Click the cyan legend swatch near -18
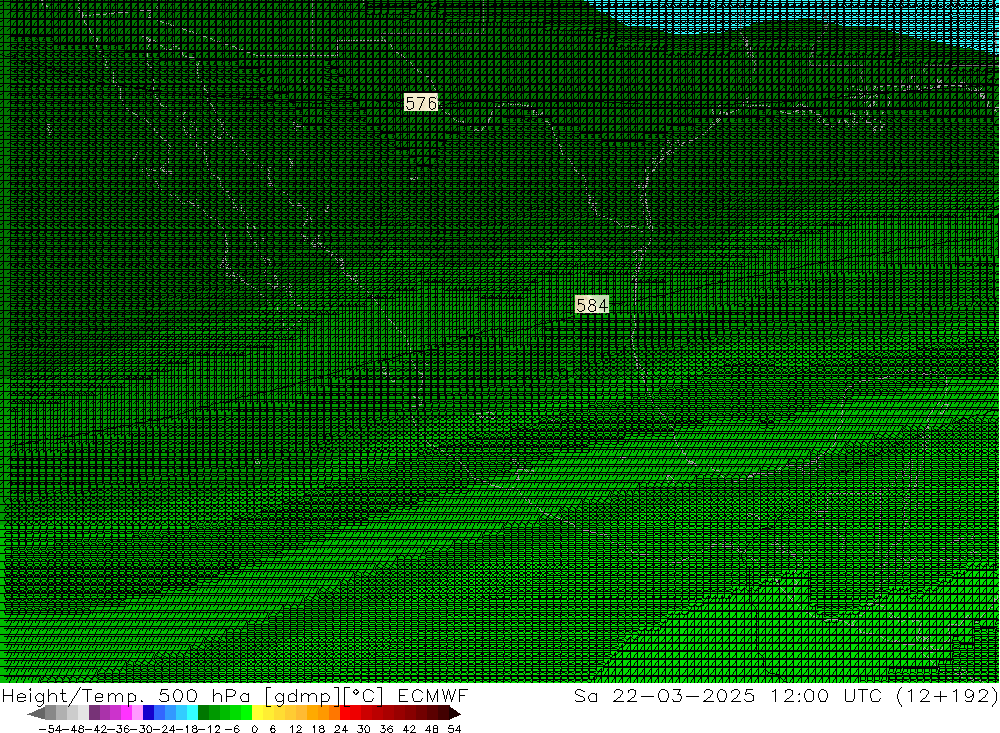This screenshot has width=1000, height=733. pyautogui.click(x=192, y=713)
